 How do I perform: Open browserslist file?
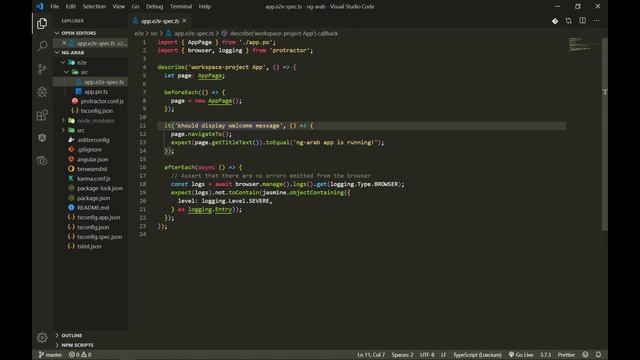[x=92, y=169]
